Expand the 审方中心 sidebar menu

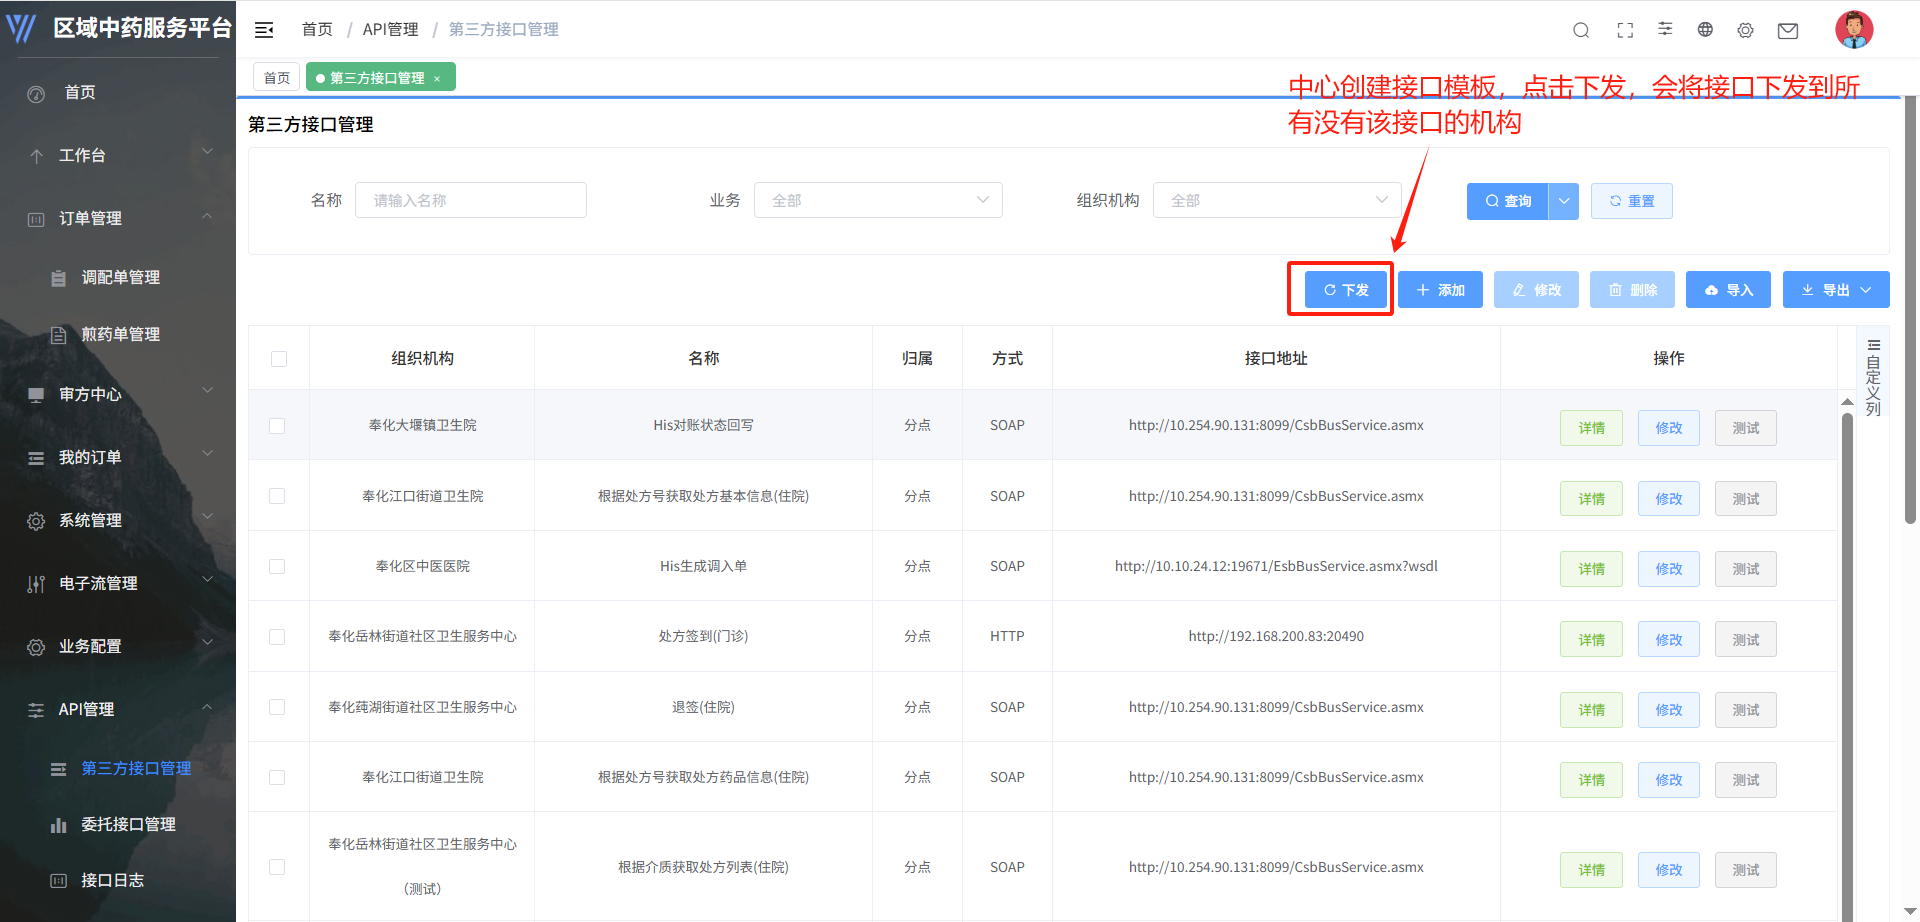(208, 391)
